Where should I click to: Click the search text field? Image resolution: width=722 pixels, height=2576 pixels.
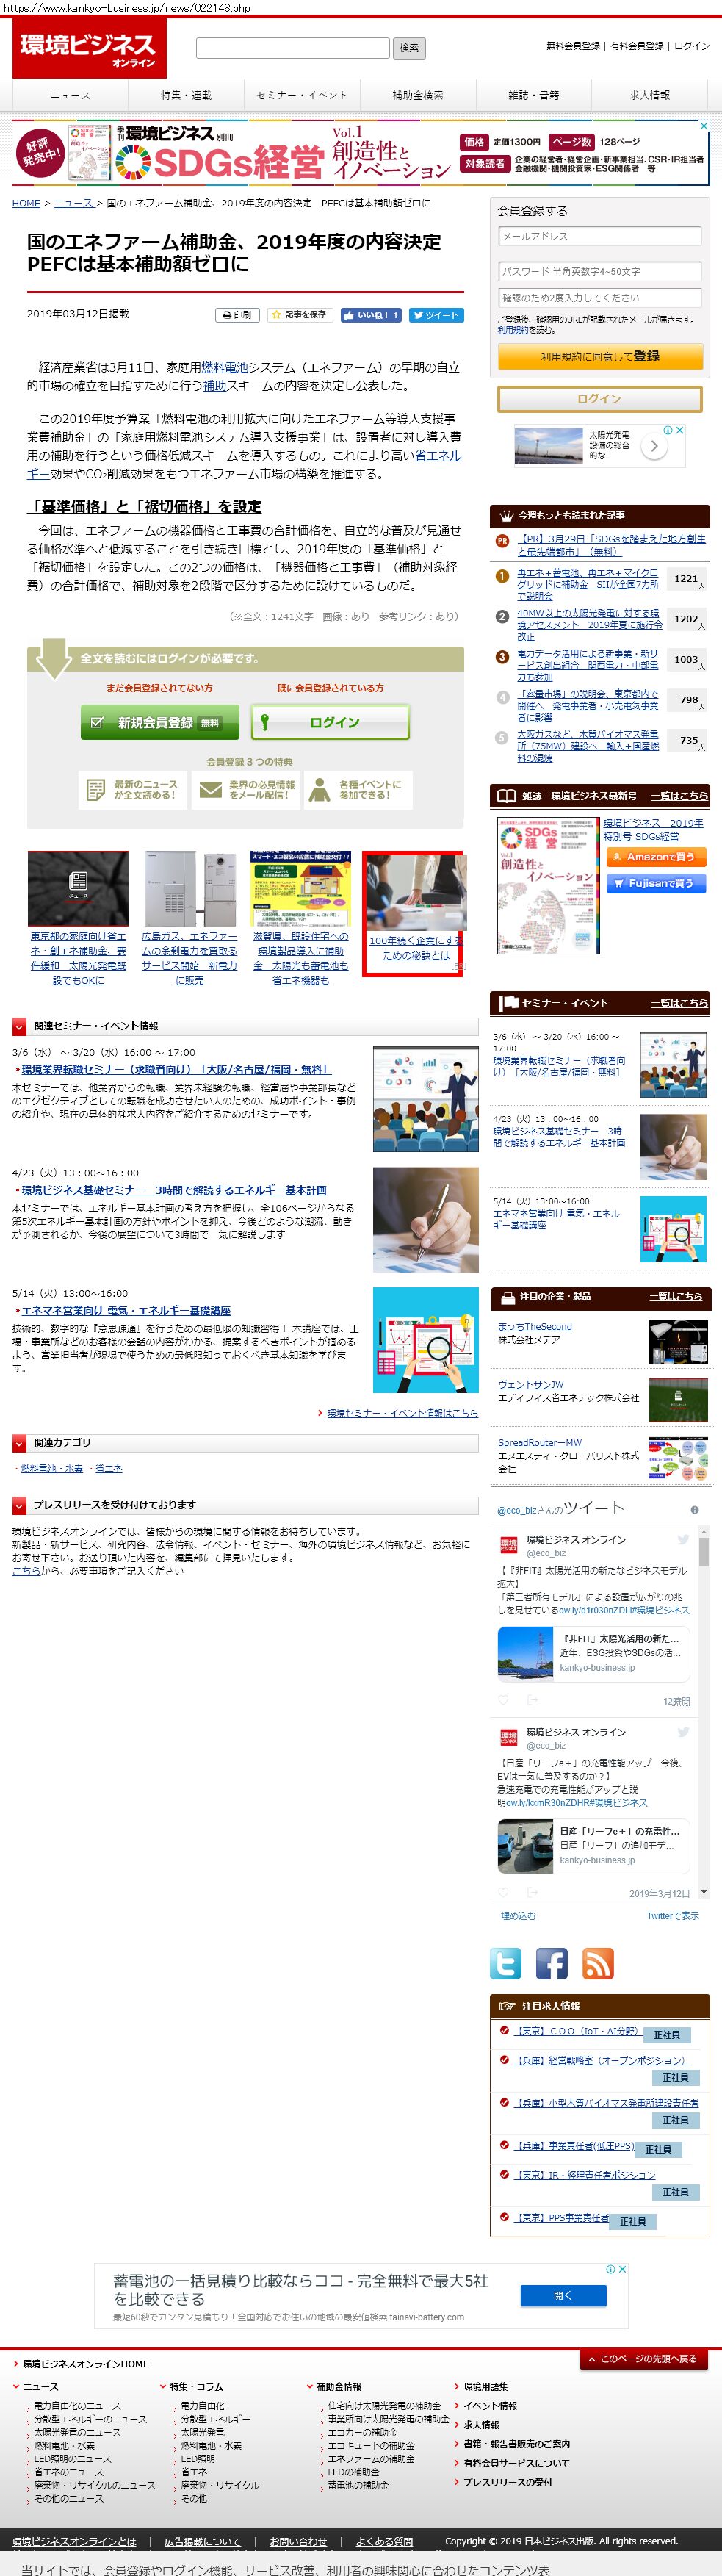point(292,48)
